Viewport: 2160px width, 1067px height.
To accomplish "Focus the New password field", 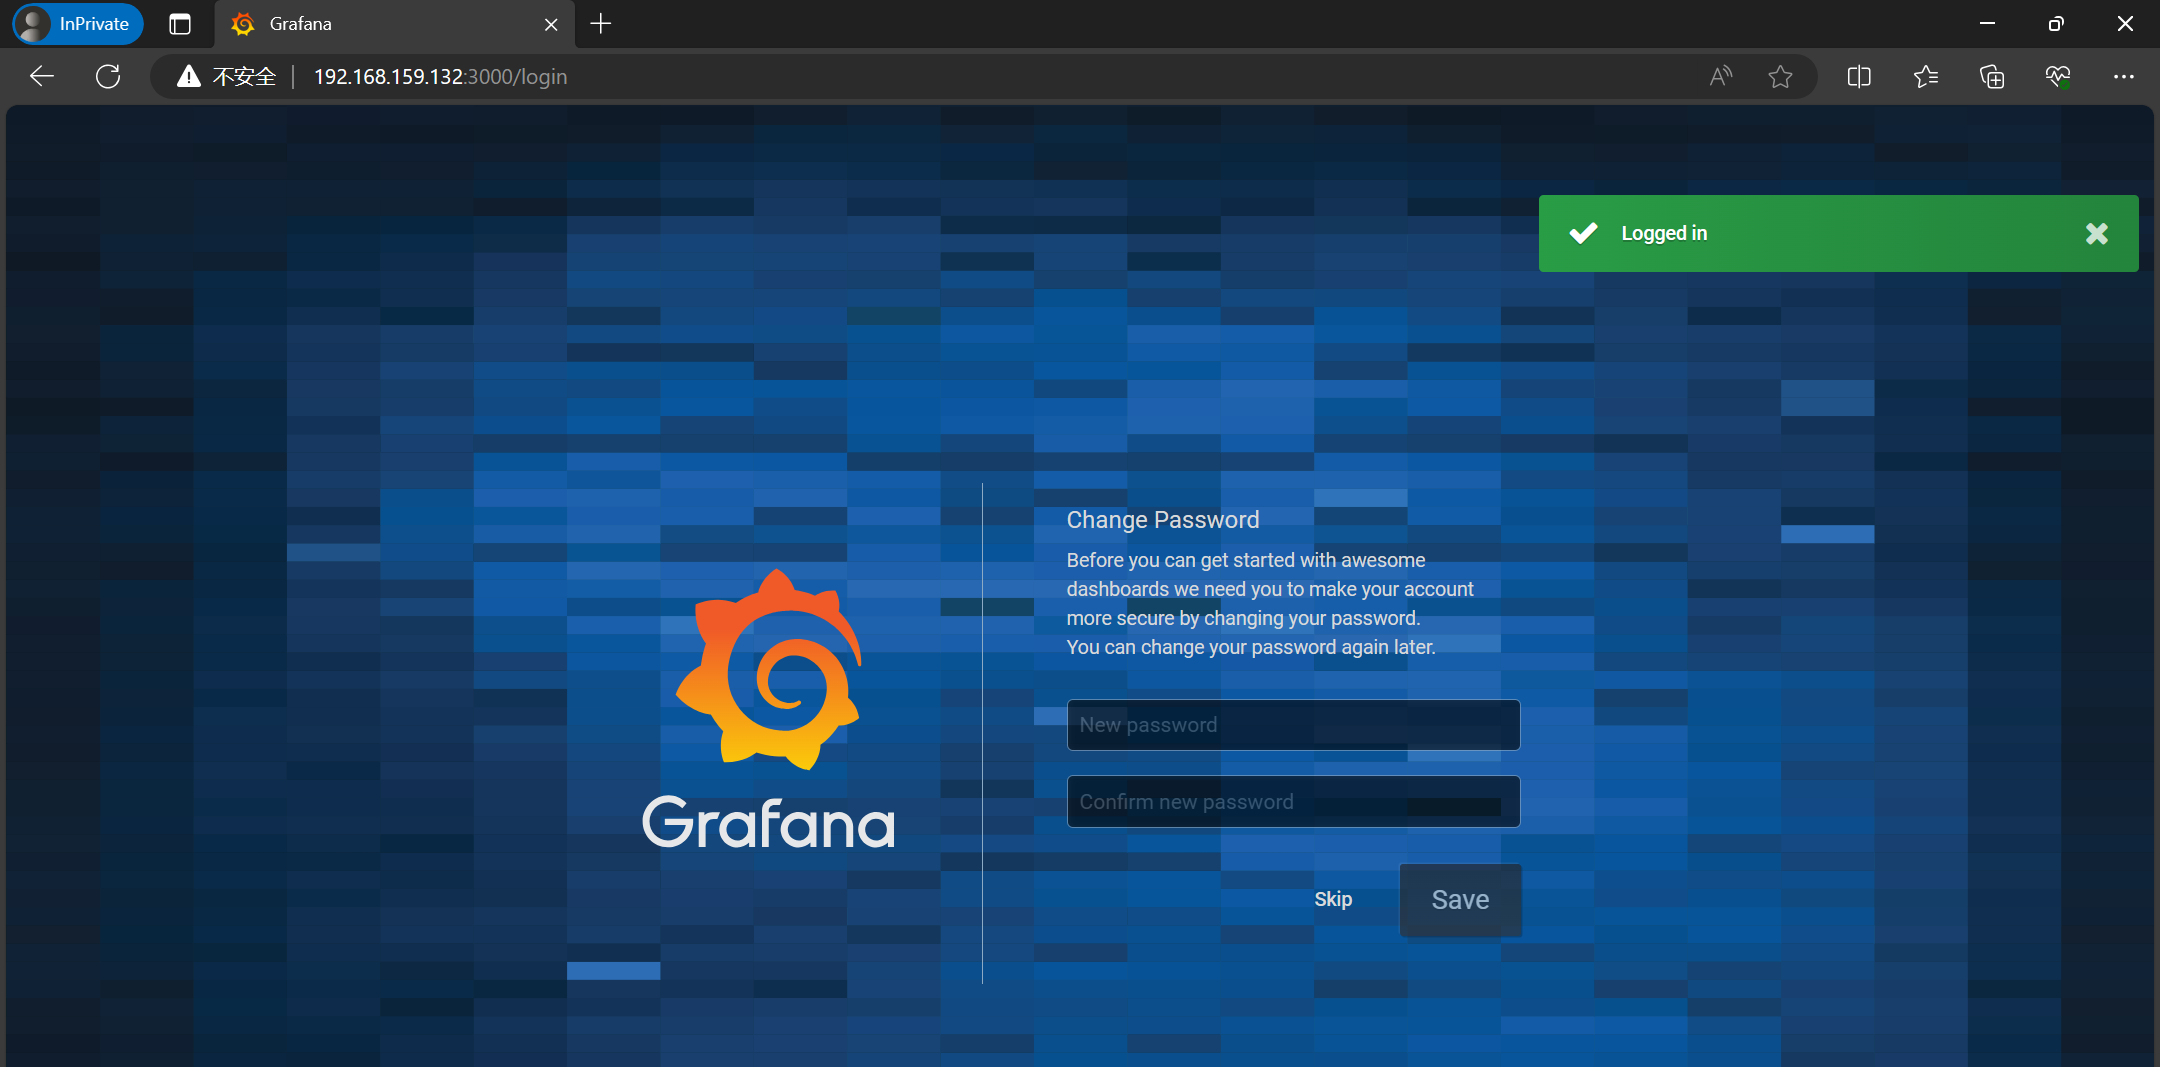I will [x=1293, y=725].
